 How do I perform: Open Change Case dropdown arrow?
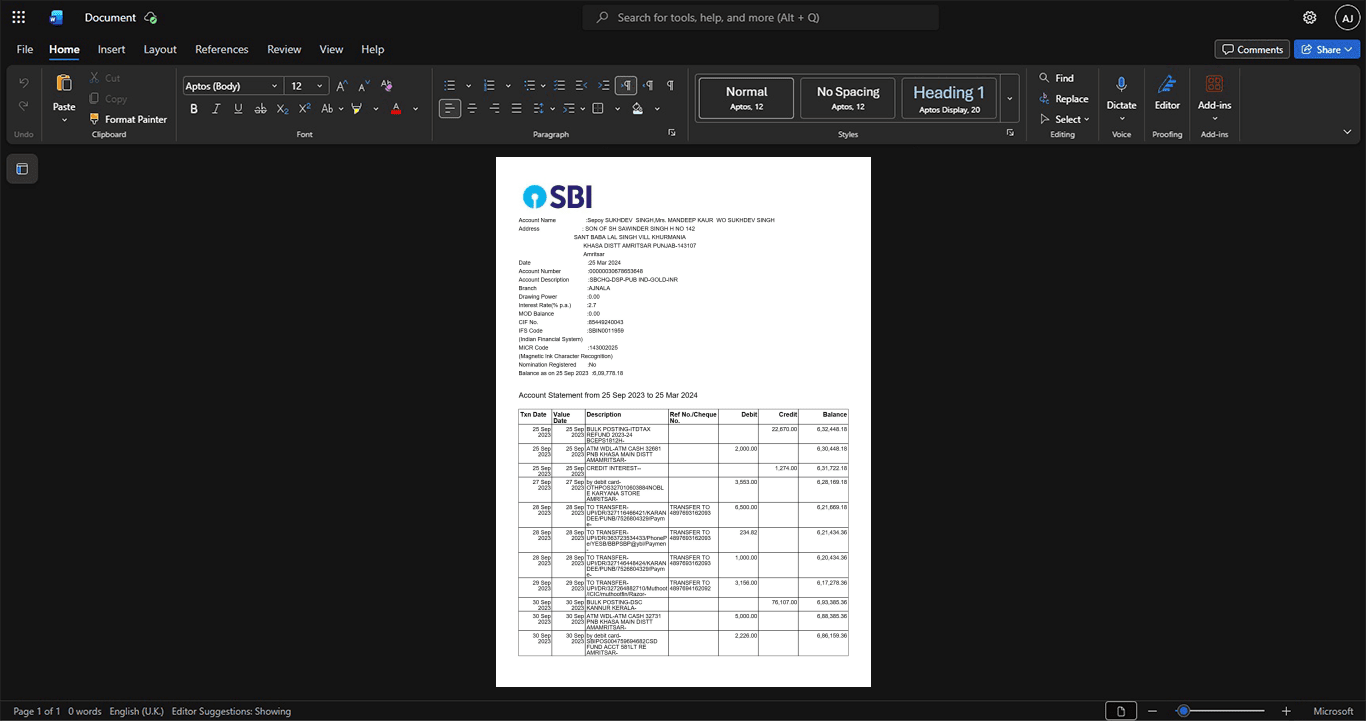click(340, 108)
